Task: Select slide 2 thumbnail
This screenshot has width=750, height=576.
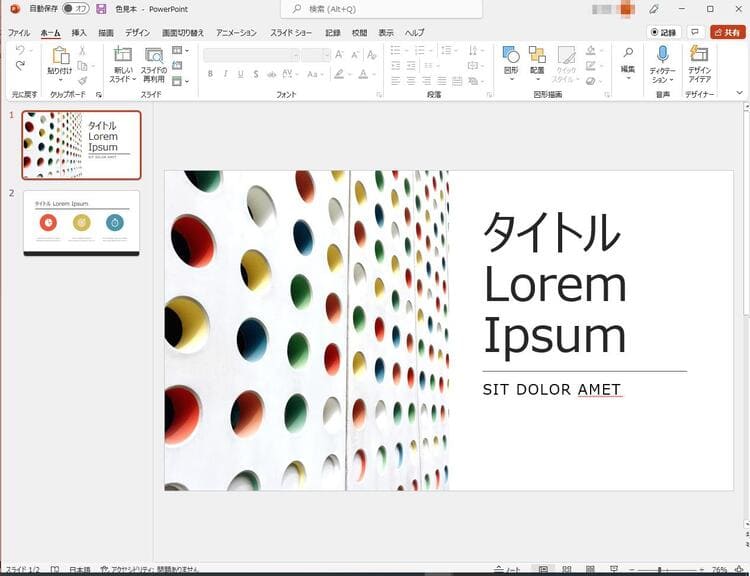Action: (x=81, y=223)
